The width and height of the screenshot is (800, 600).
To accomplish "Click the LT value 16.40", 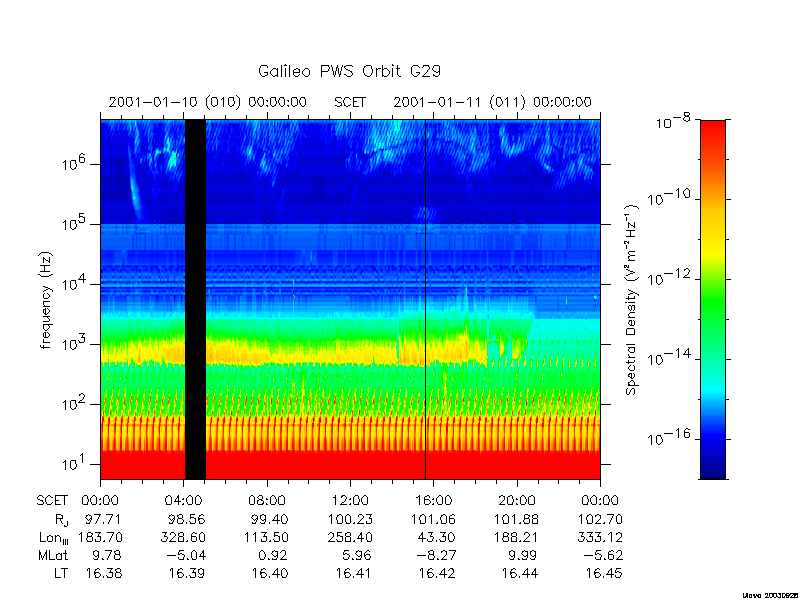I will [x=270, y=573].
